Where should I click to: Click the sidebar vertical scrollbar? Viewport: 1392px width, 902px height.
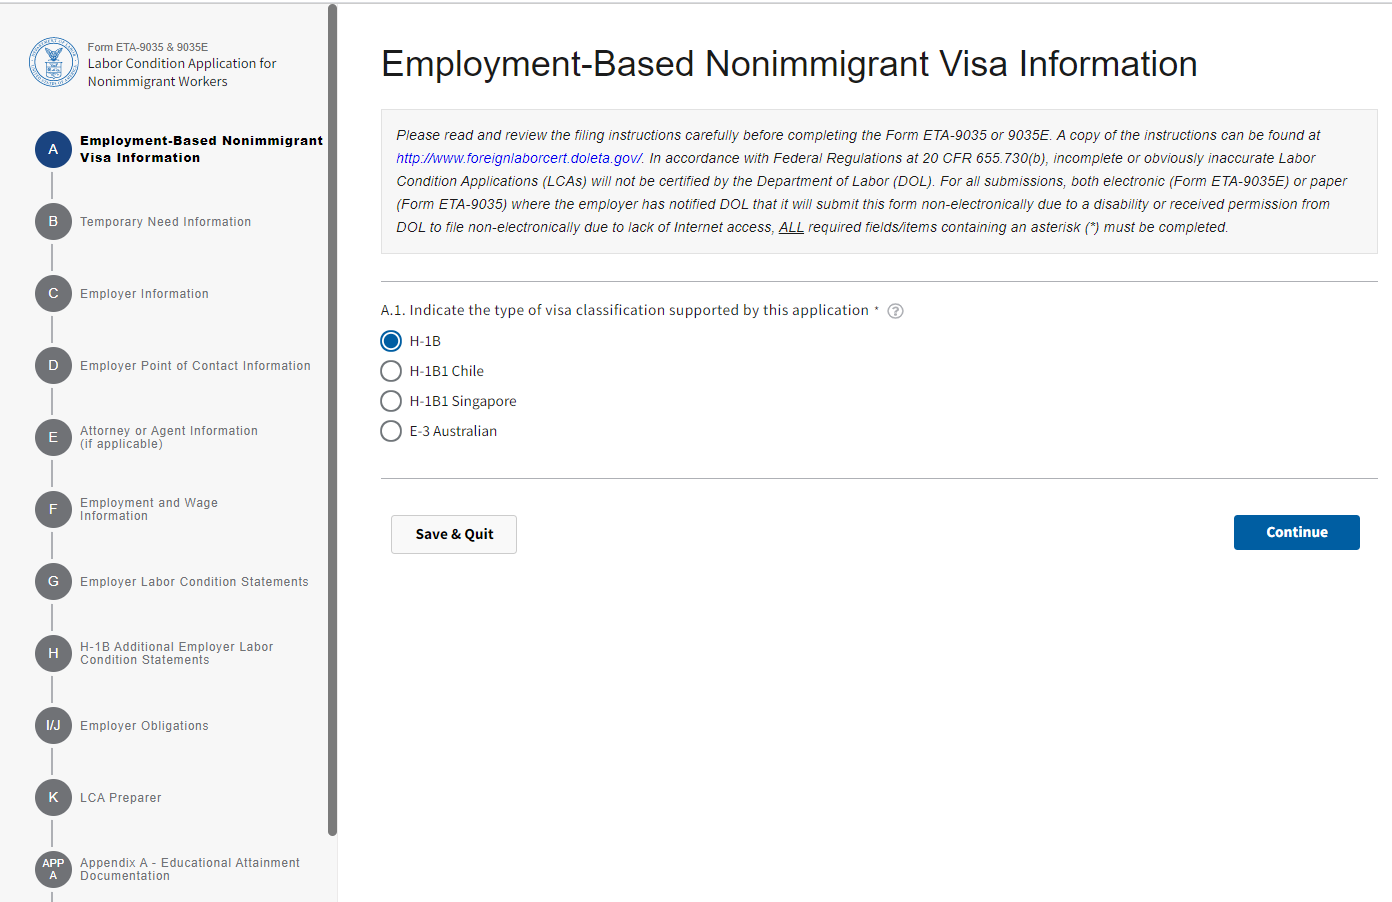[332, 420]
